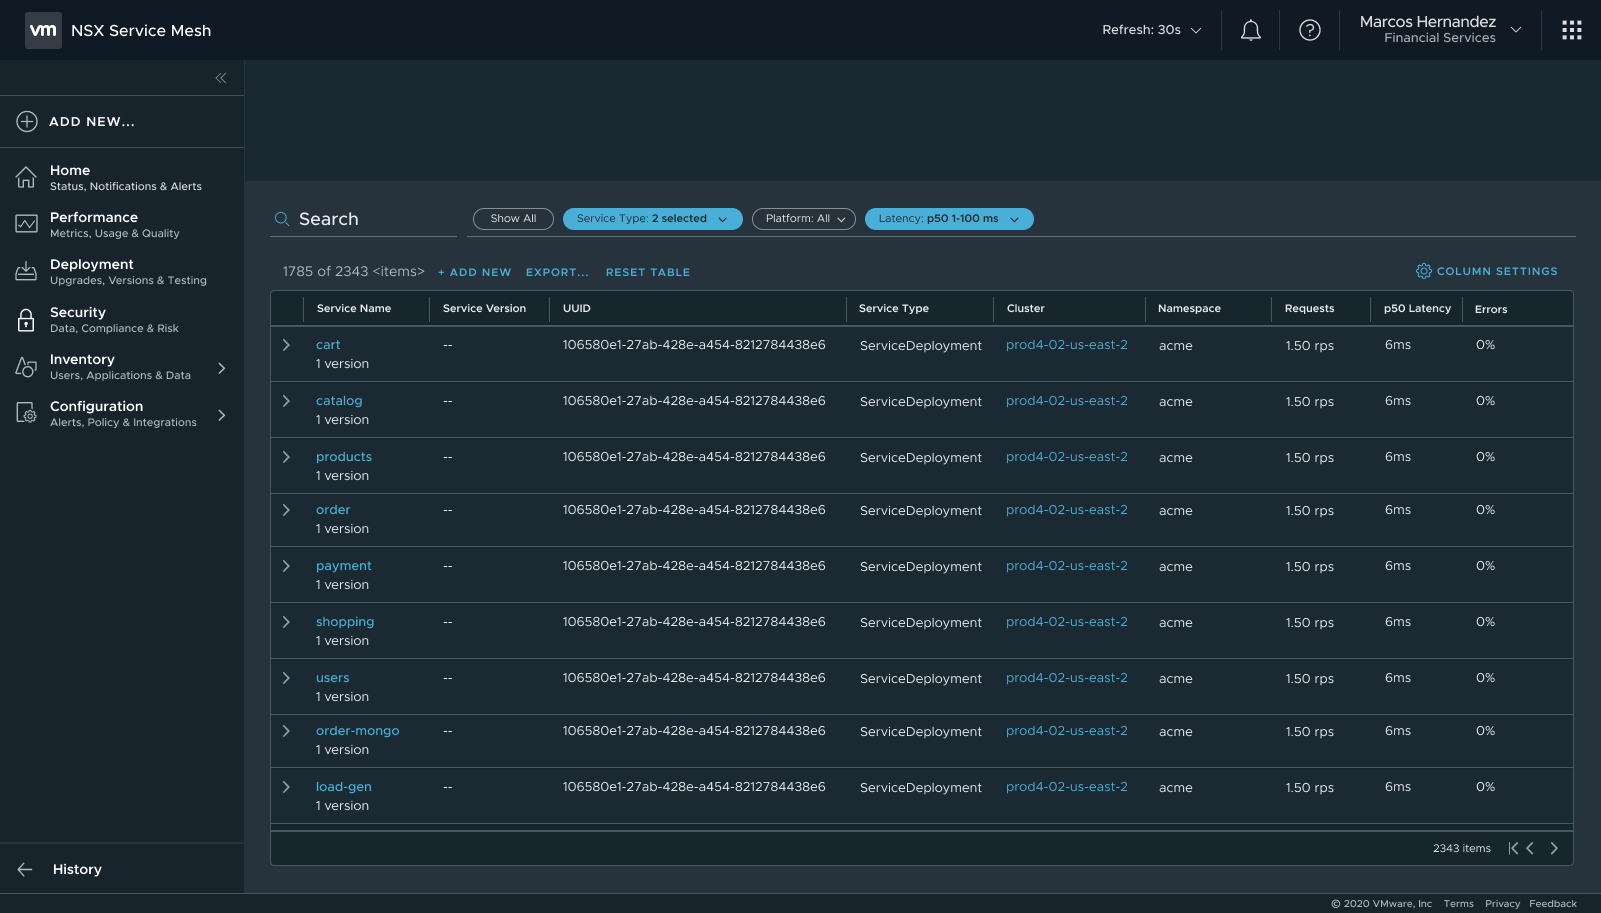Sort by Requests column header

coord(1309,308)
